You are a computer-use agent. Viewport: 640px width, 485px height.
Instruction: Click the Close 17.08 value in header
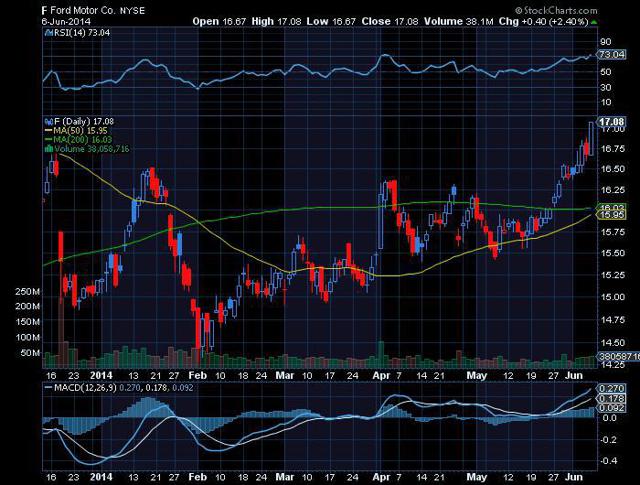tap(390, 21)
